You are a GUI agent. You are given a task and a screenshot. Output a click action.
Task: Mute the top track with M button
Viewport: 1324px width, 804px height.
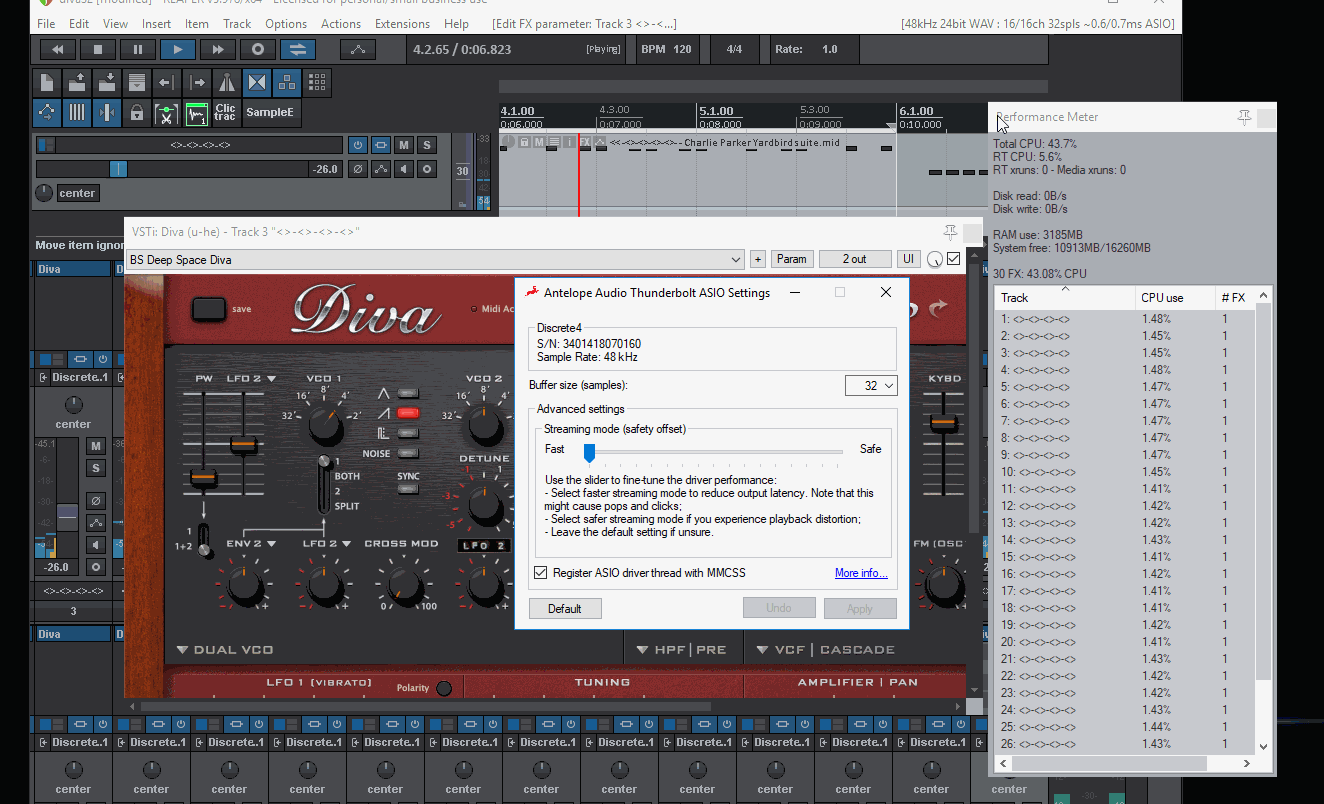(404, 145)
